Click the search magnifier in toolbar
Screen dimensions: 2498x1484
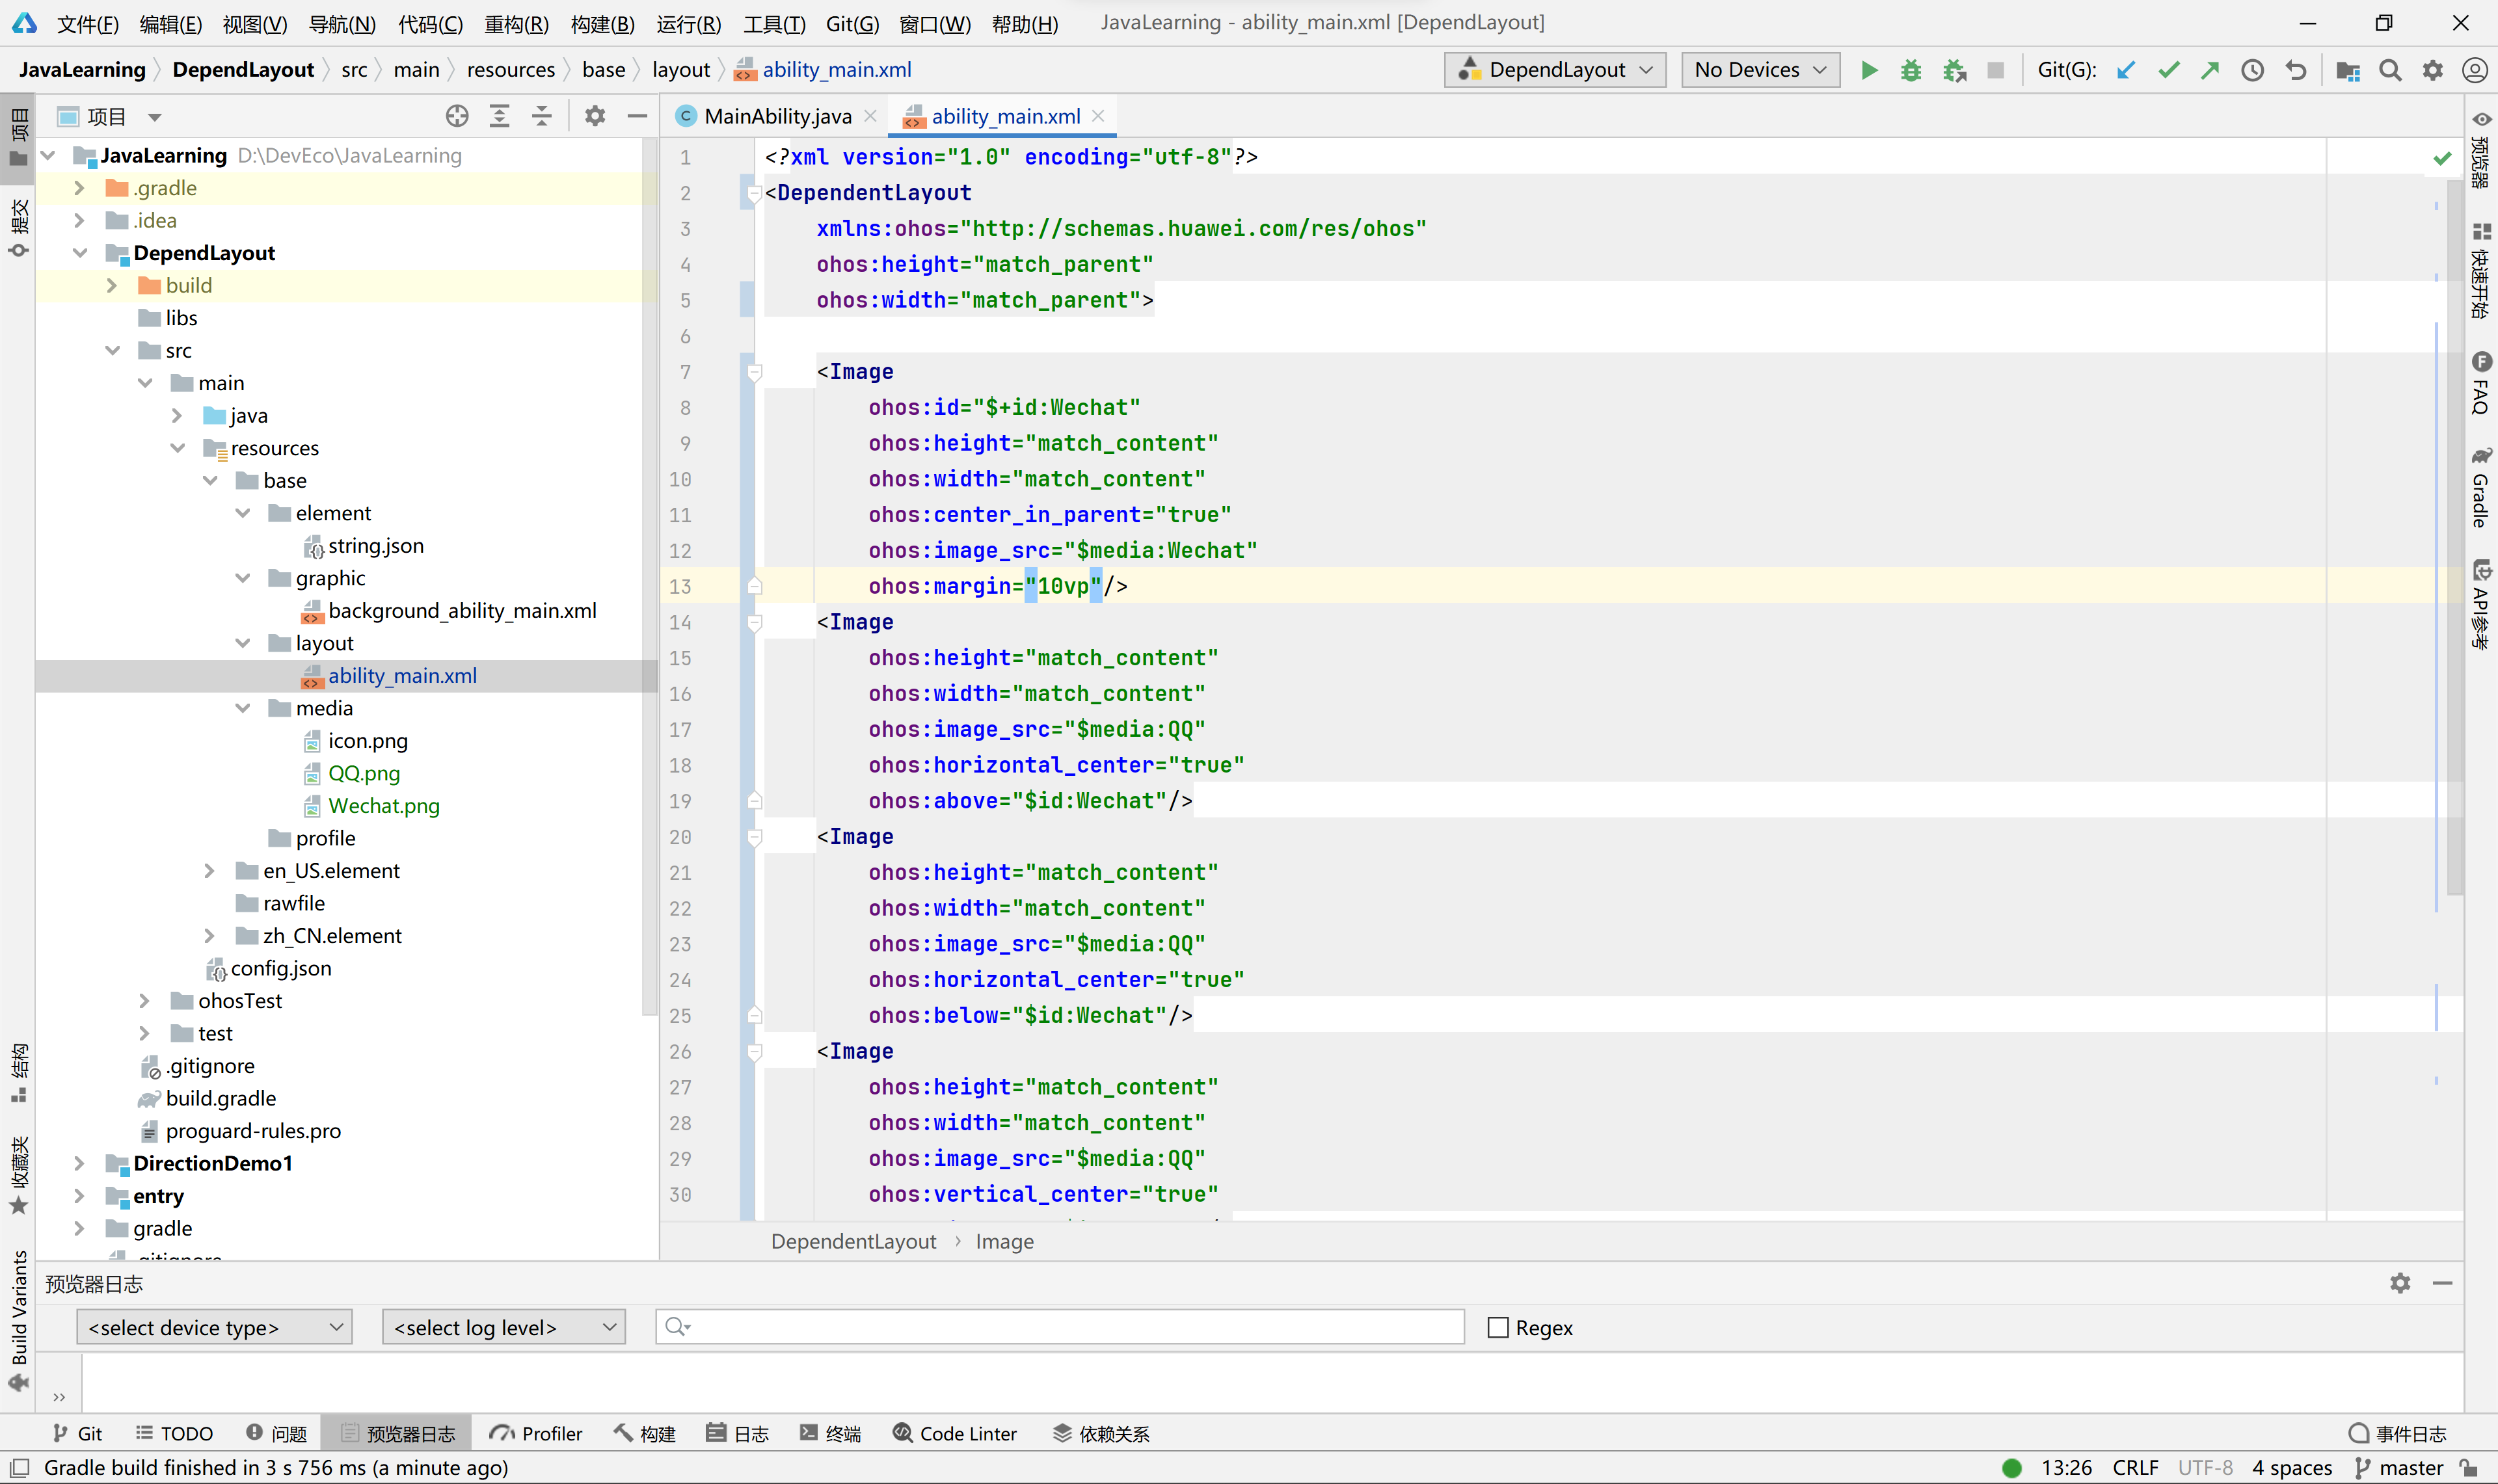click(x=2390, y=70)
